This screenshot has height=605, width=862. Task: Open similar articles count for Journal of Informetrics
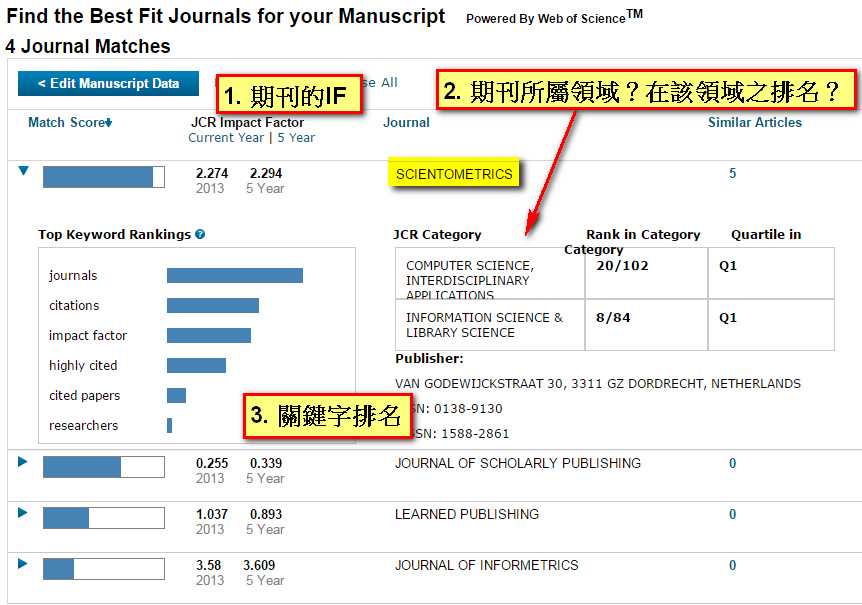(x=732, y=565)
